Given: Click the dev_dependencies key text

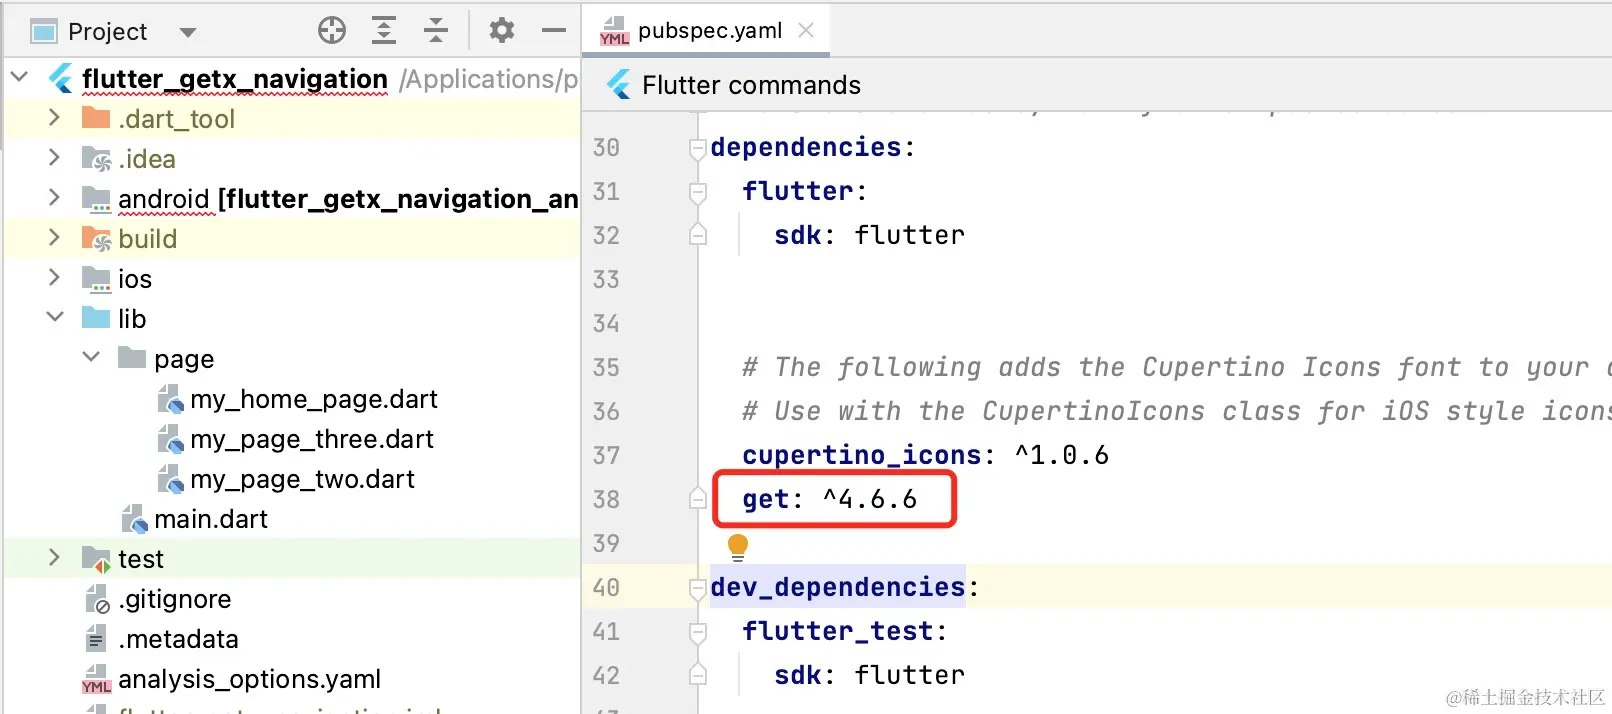Looking at the screenshot, I should [x=837, y=588].
